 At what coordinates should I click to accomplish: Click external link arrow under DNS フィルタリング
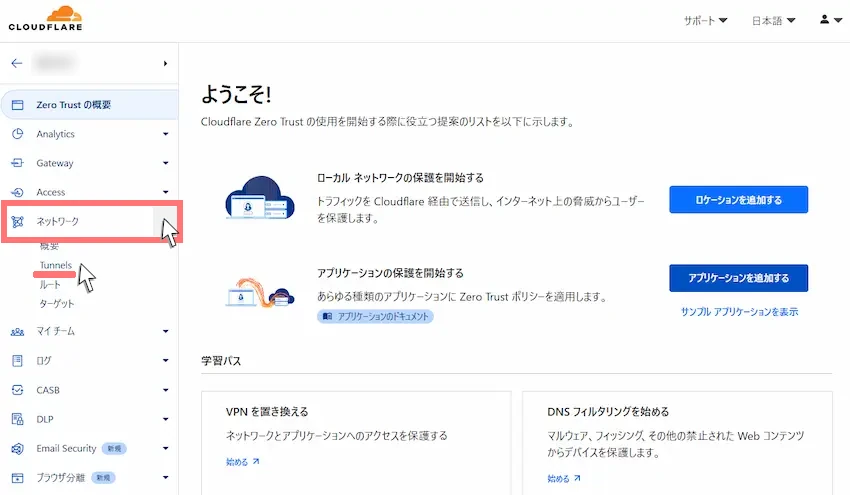pos(577,478)
